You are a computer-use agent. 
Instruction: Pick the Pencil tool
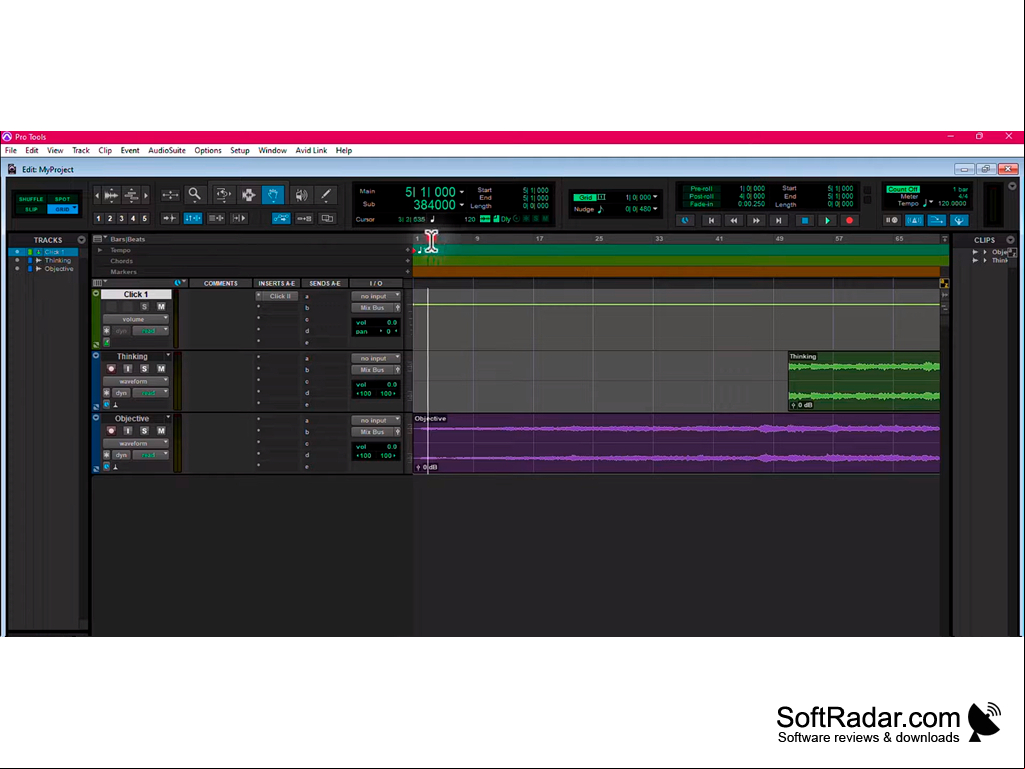point(326,194)
